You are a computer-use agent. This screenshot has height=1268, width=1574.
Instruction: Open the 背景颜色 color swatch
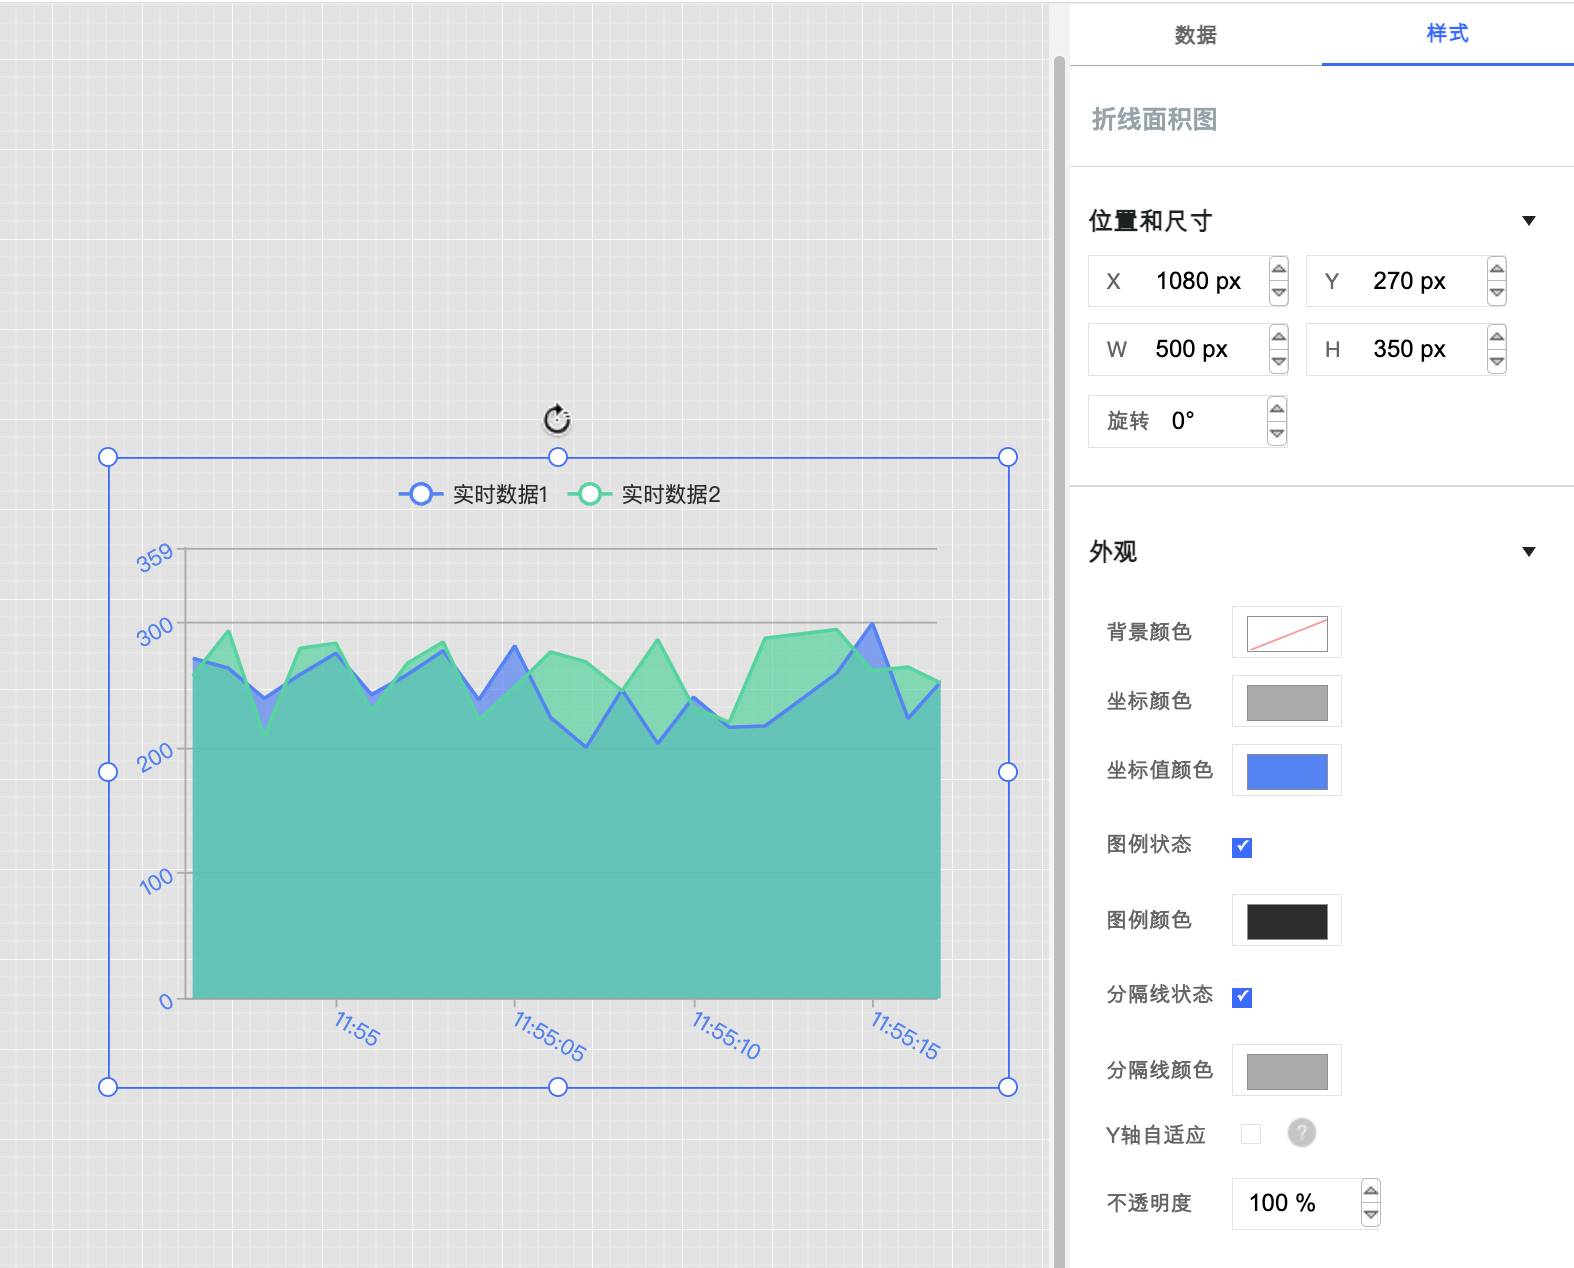1287,633
